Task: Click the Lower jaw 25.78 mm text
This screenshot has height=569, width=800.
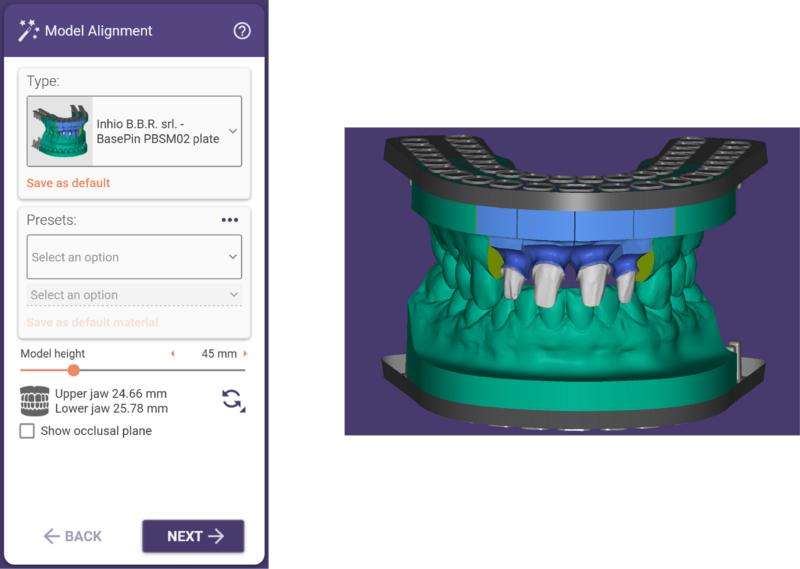Action: click(x=111, y=408)
